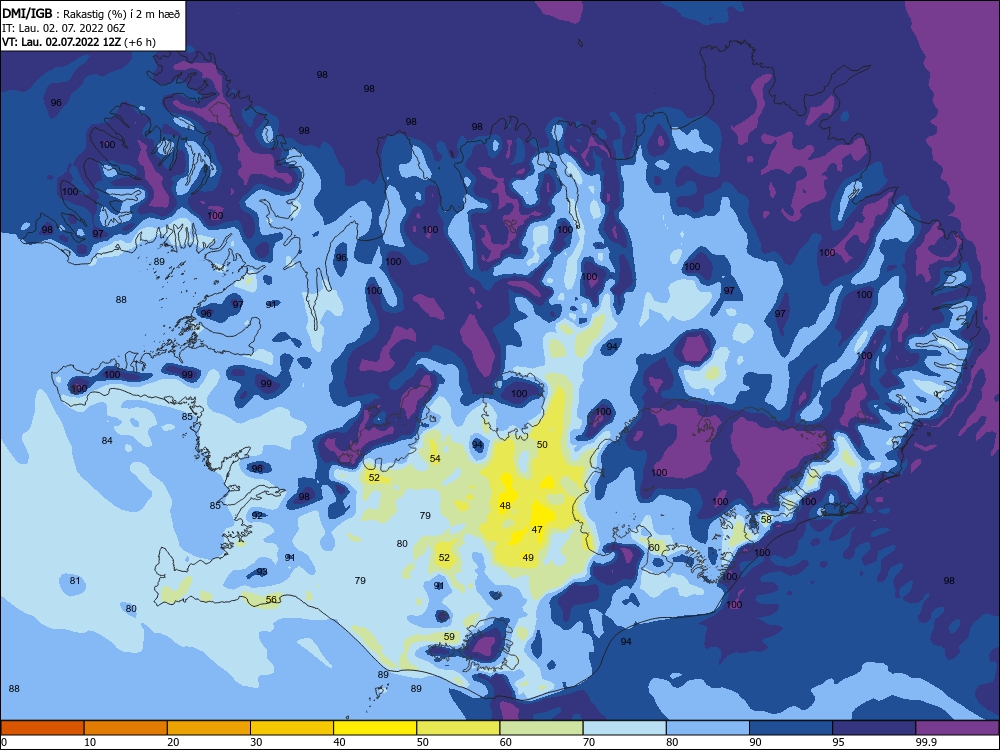Image resolution: width=1000 pixels, height=750 pixels.
Task: Click the humidity value 93 on map
Action: (261, 572)
